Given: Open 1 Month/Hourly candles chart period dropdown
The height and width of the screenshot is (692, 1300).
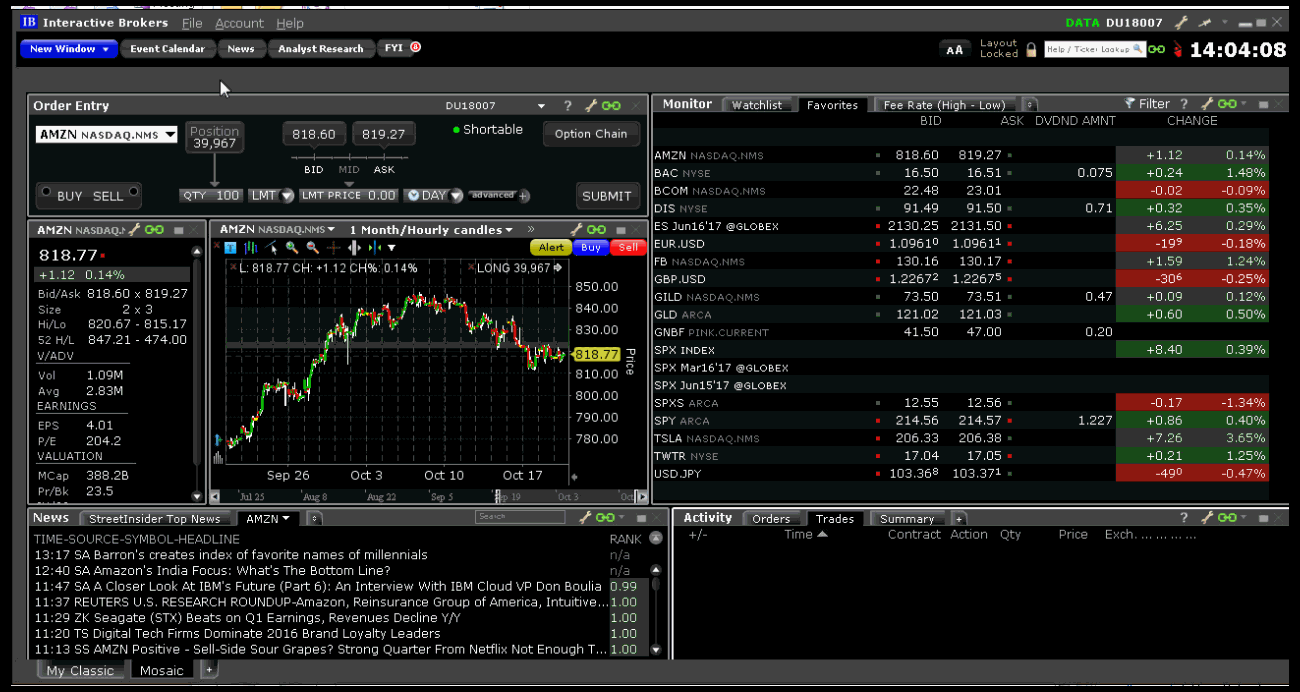Looking at the screenshot, I should [x=432, y=230].
